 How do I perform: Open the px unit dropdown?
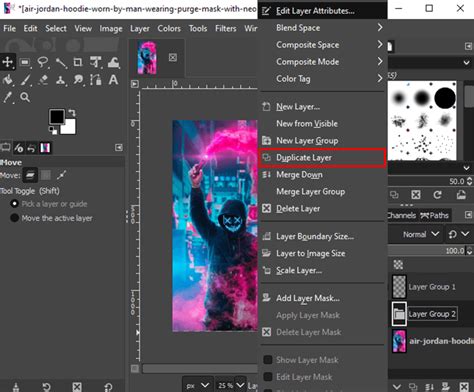pyautogui.click(x=197, y=385)
